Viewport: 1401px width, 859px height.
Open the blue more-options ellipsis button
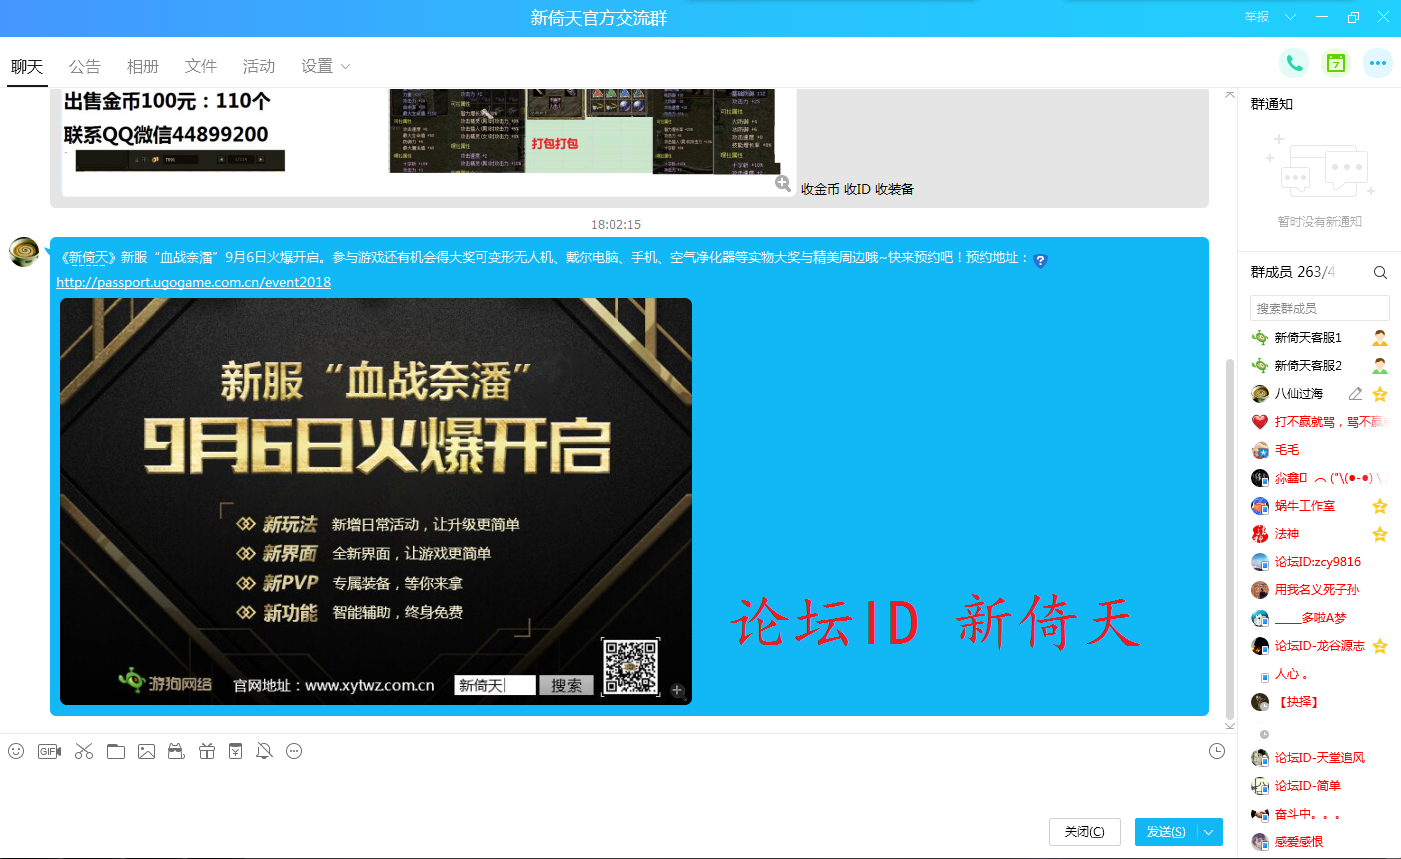[1378, 63]
